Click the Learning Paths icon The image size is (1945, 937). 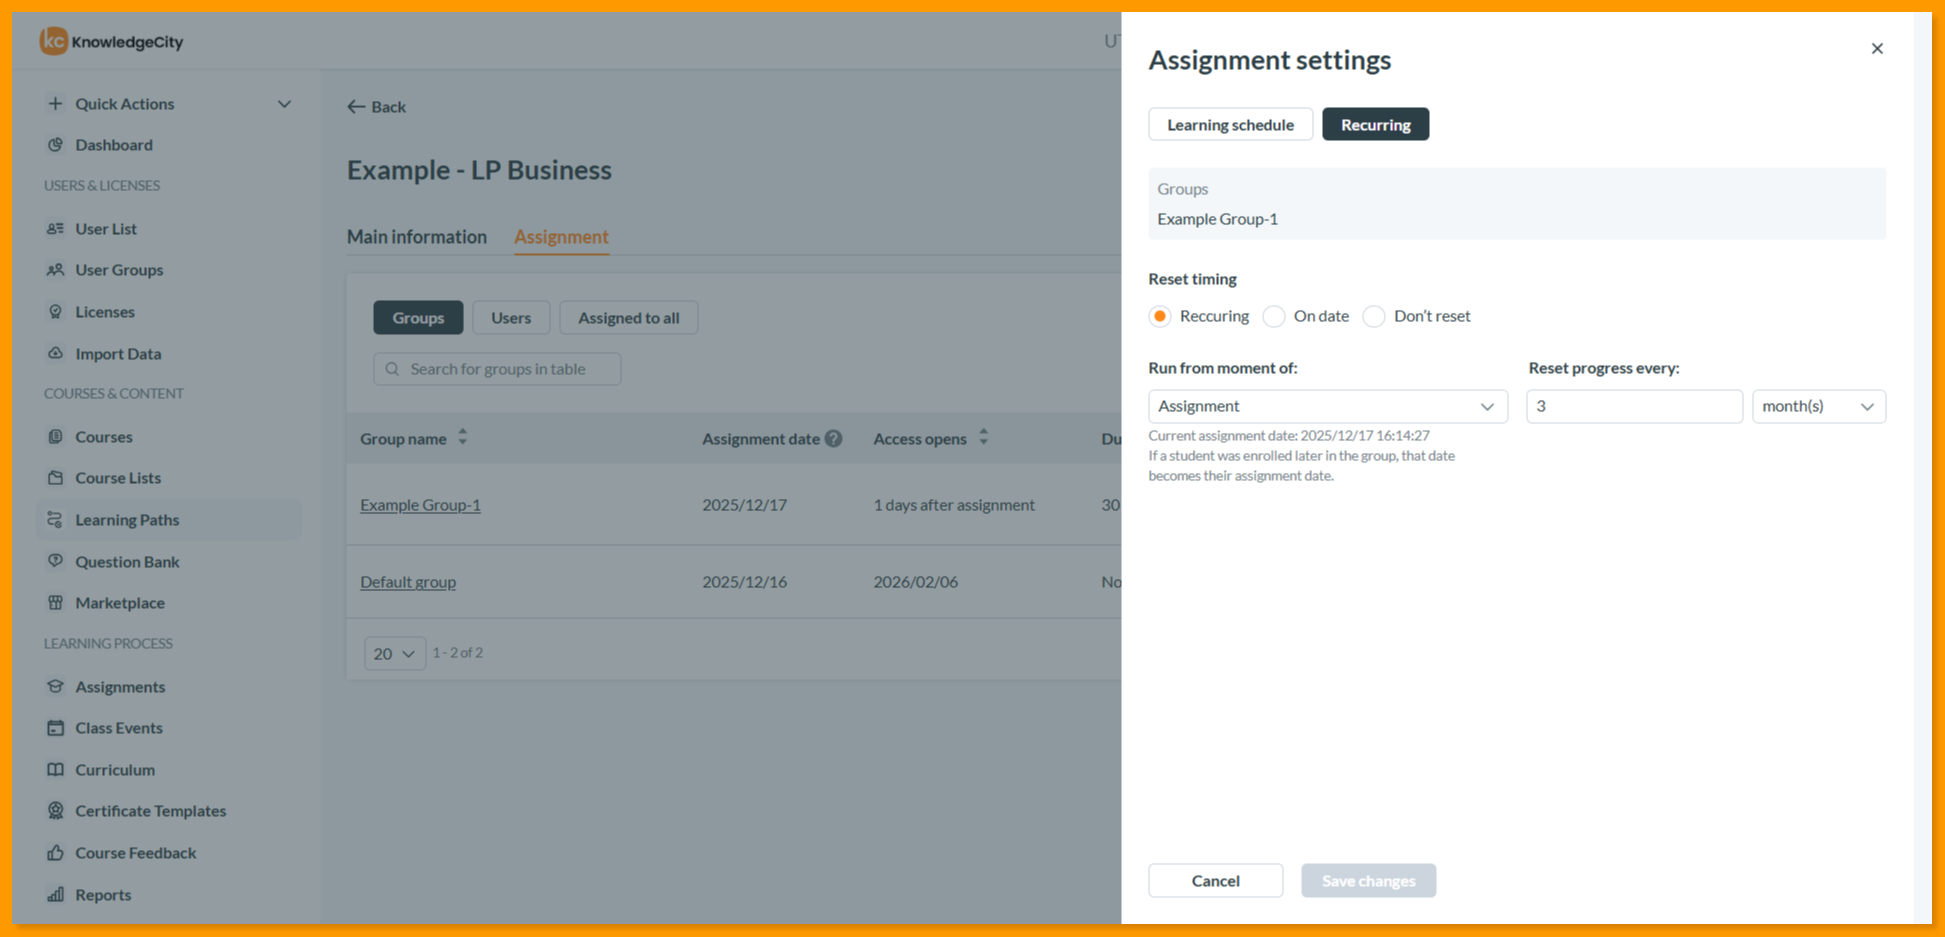pyautogui.click(x=55, y=520)
